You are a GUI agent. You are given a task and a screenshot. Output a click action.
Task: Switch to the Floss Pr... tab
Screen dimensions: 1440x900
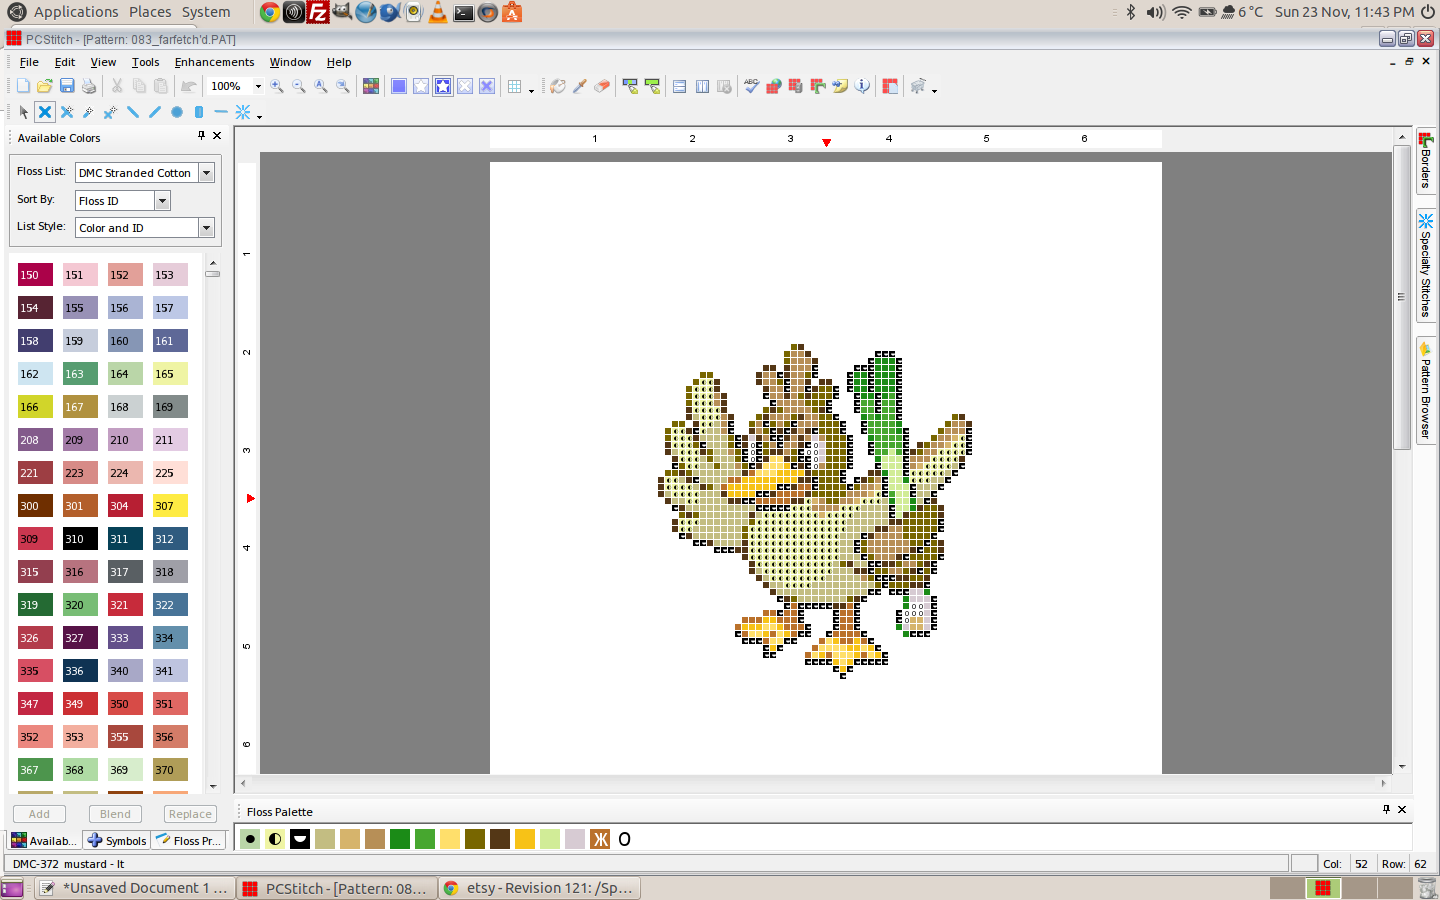tap(189, 841)
